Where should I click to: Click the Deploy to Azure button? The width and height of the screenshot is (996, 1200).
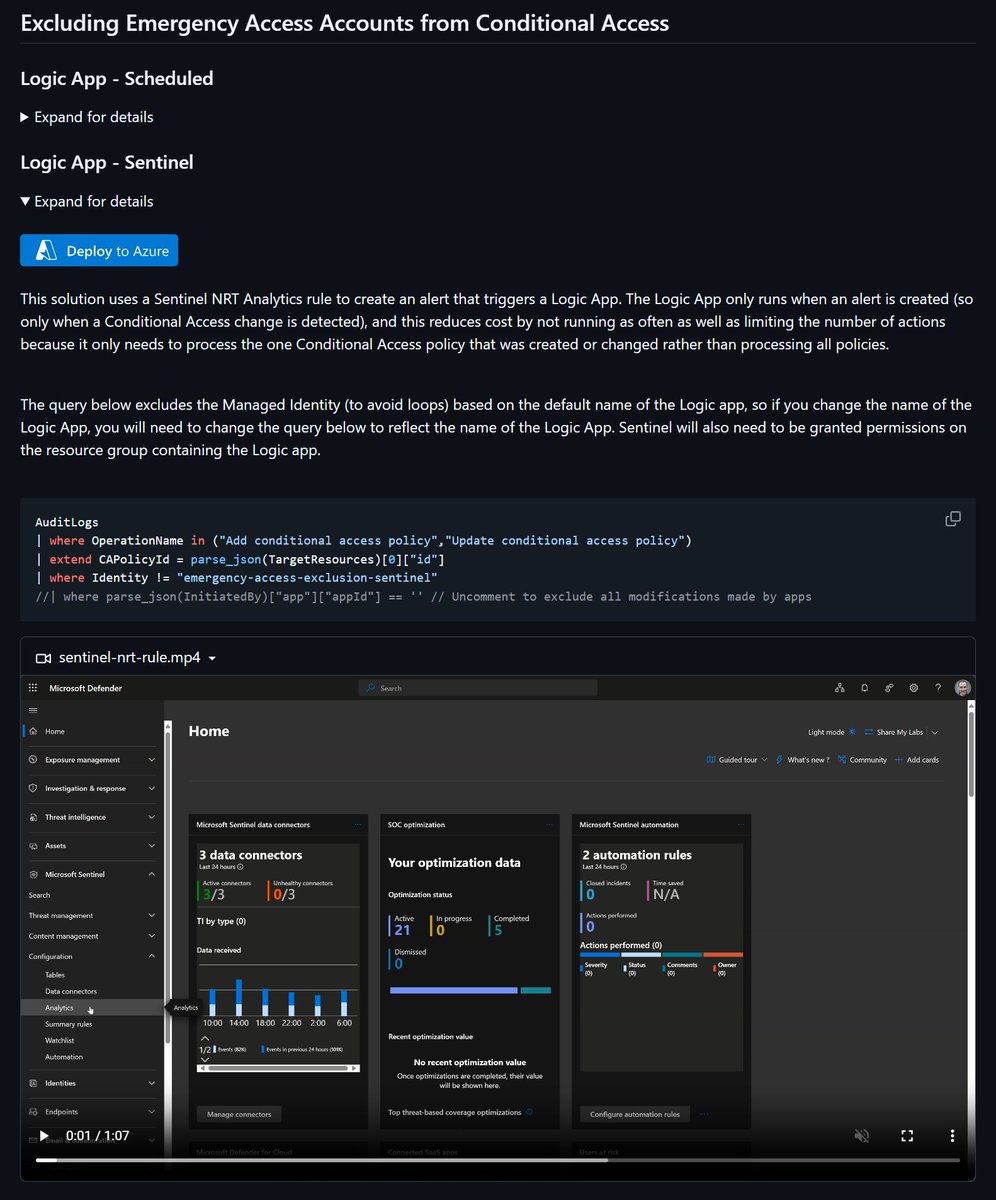point(99,251)
